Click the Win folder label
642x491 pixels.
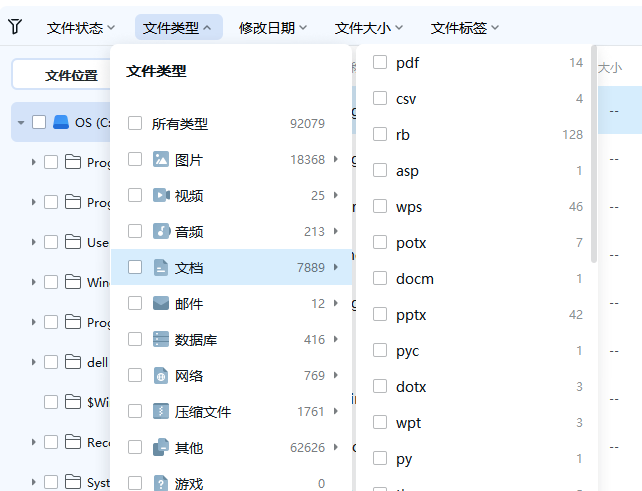(98, 282)
